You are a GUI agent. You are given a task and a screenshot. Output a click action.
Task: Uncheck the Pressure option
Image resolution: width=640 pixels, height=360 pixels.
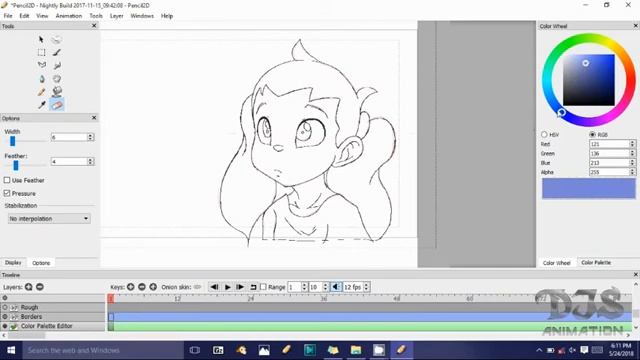click(x=7, y=193)
